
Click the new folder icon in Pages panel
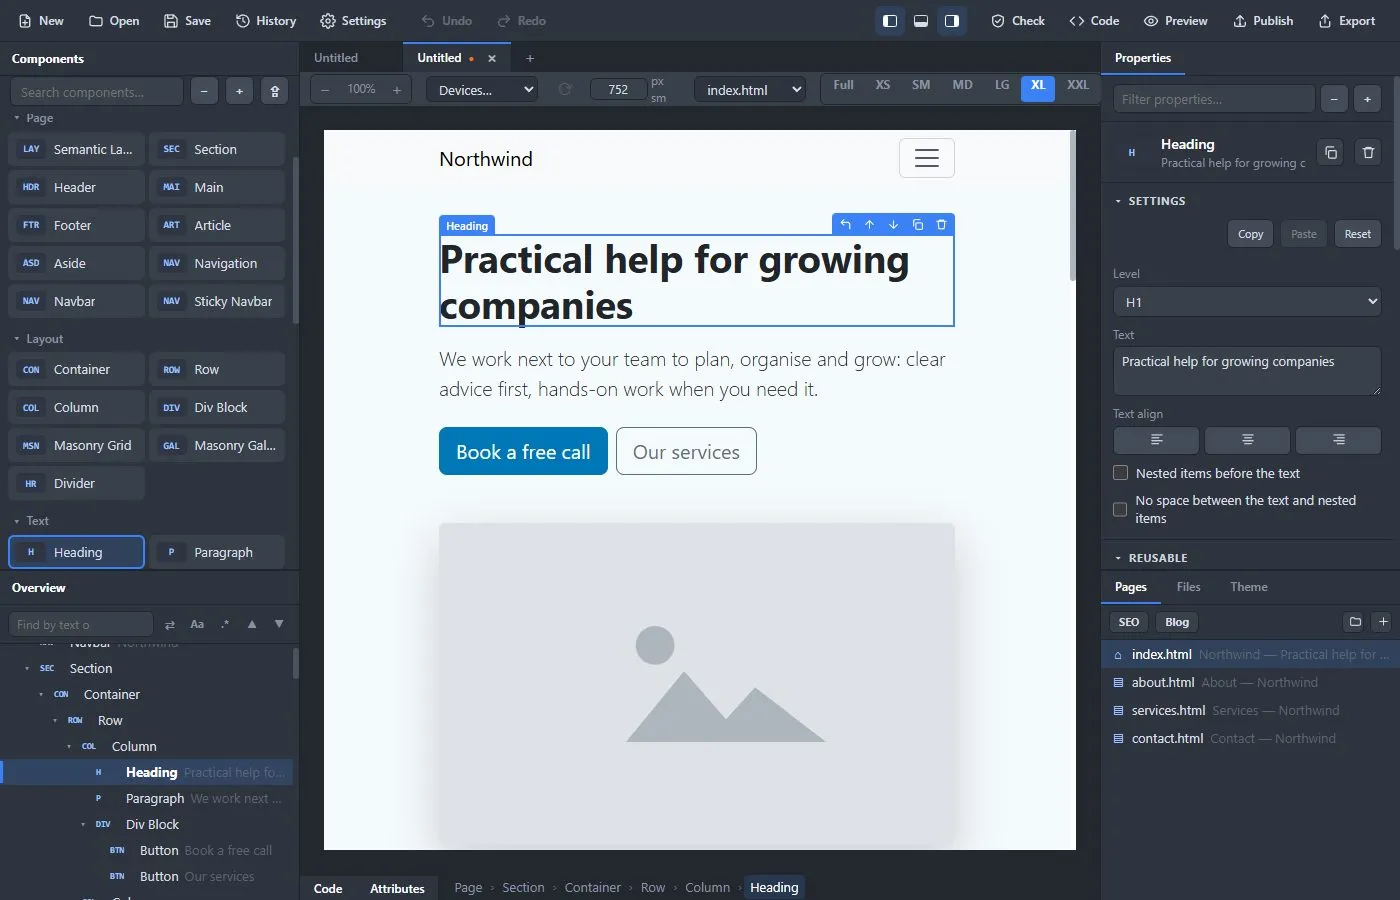[1355, 622]
